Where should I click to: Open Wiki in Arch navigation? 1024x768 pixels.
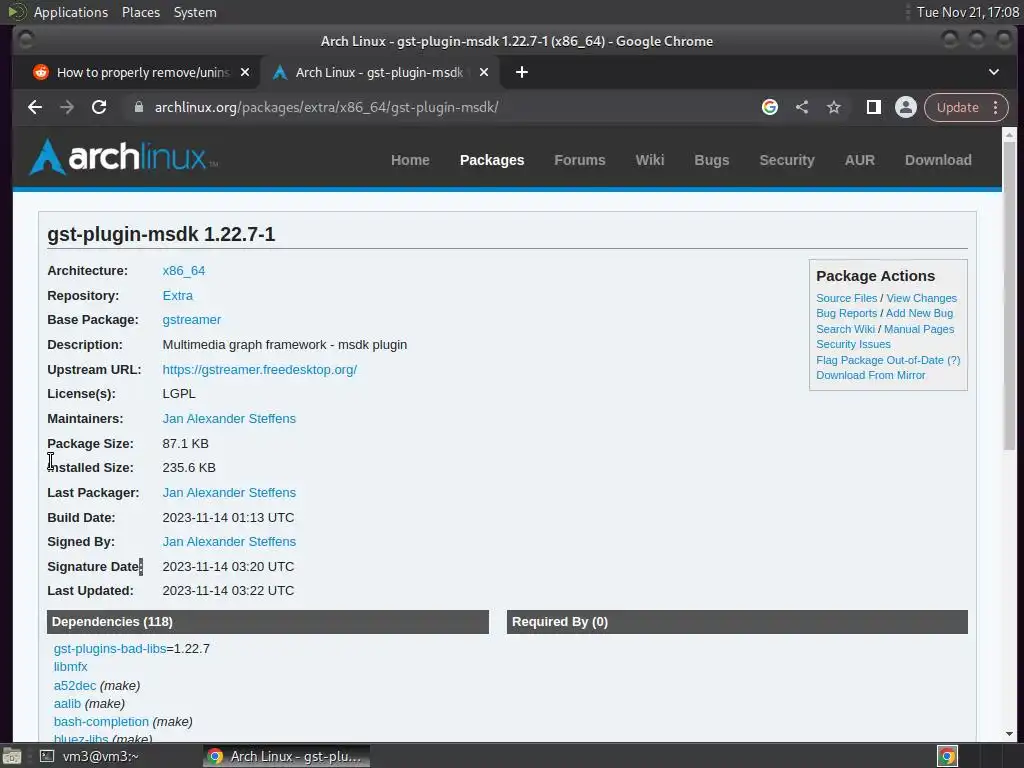[x=650, y=160]
